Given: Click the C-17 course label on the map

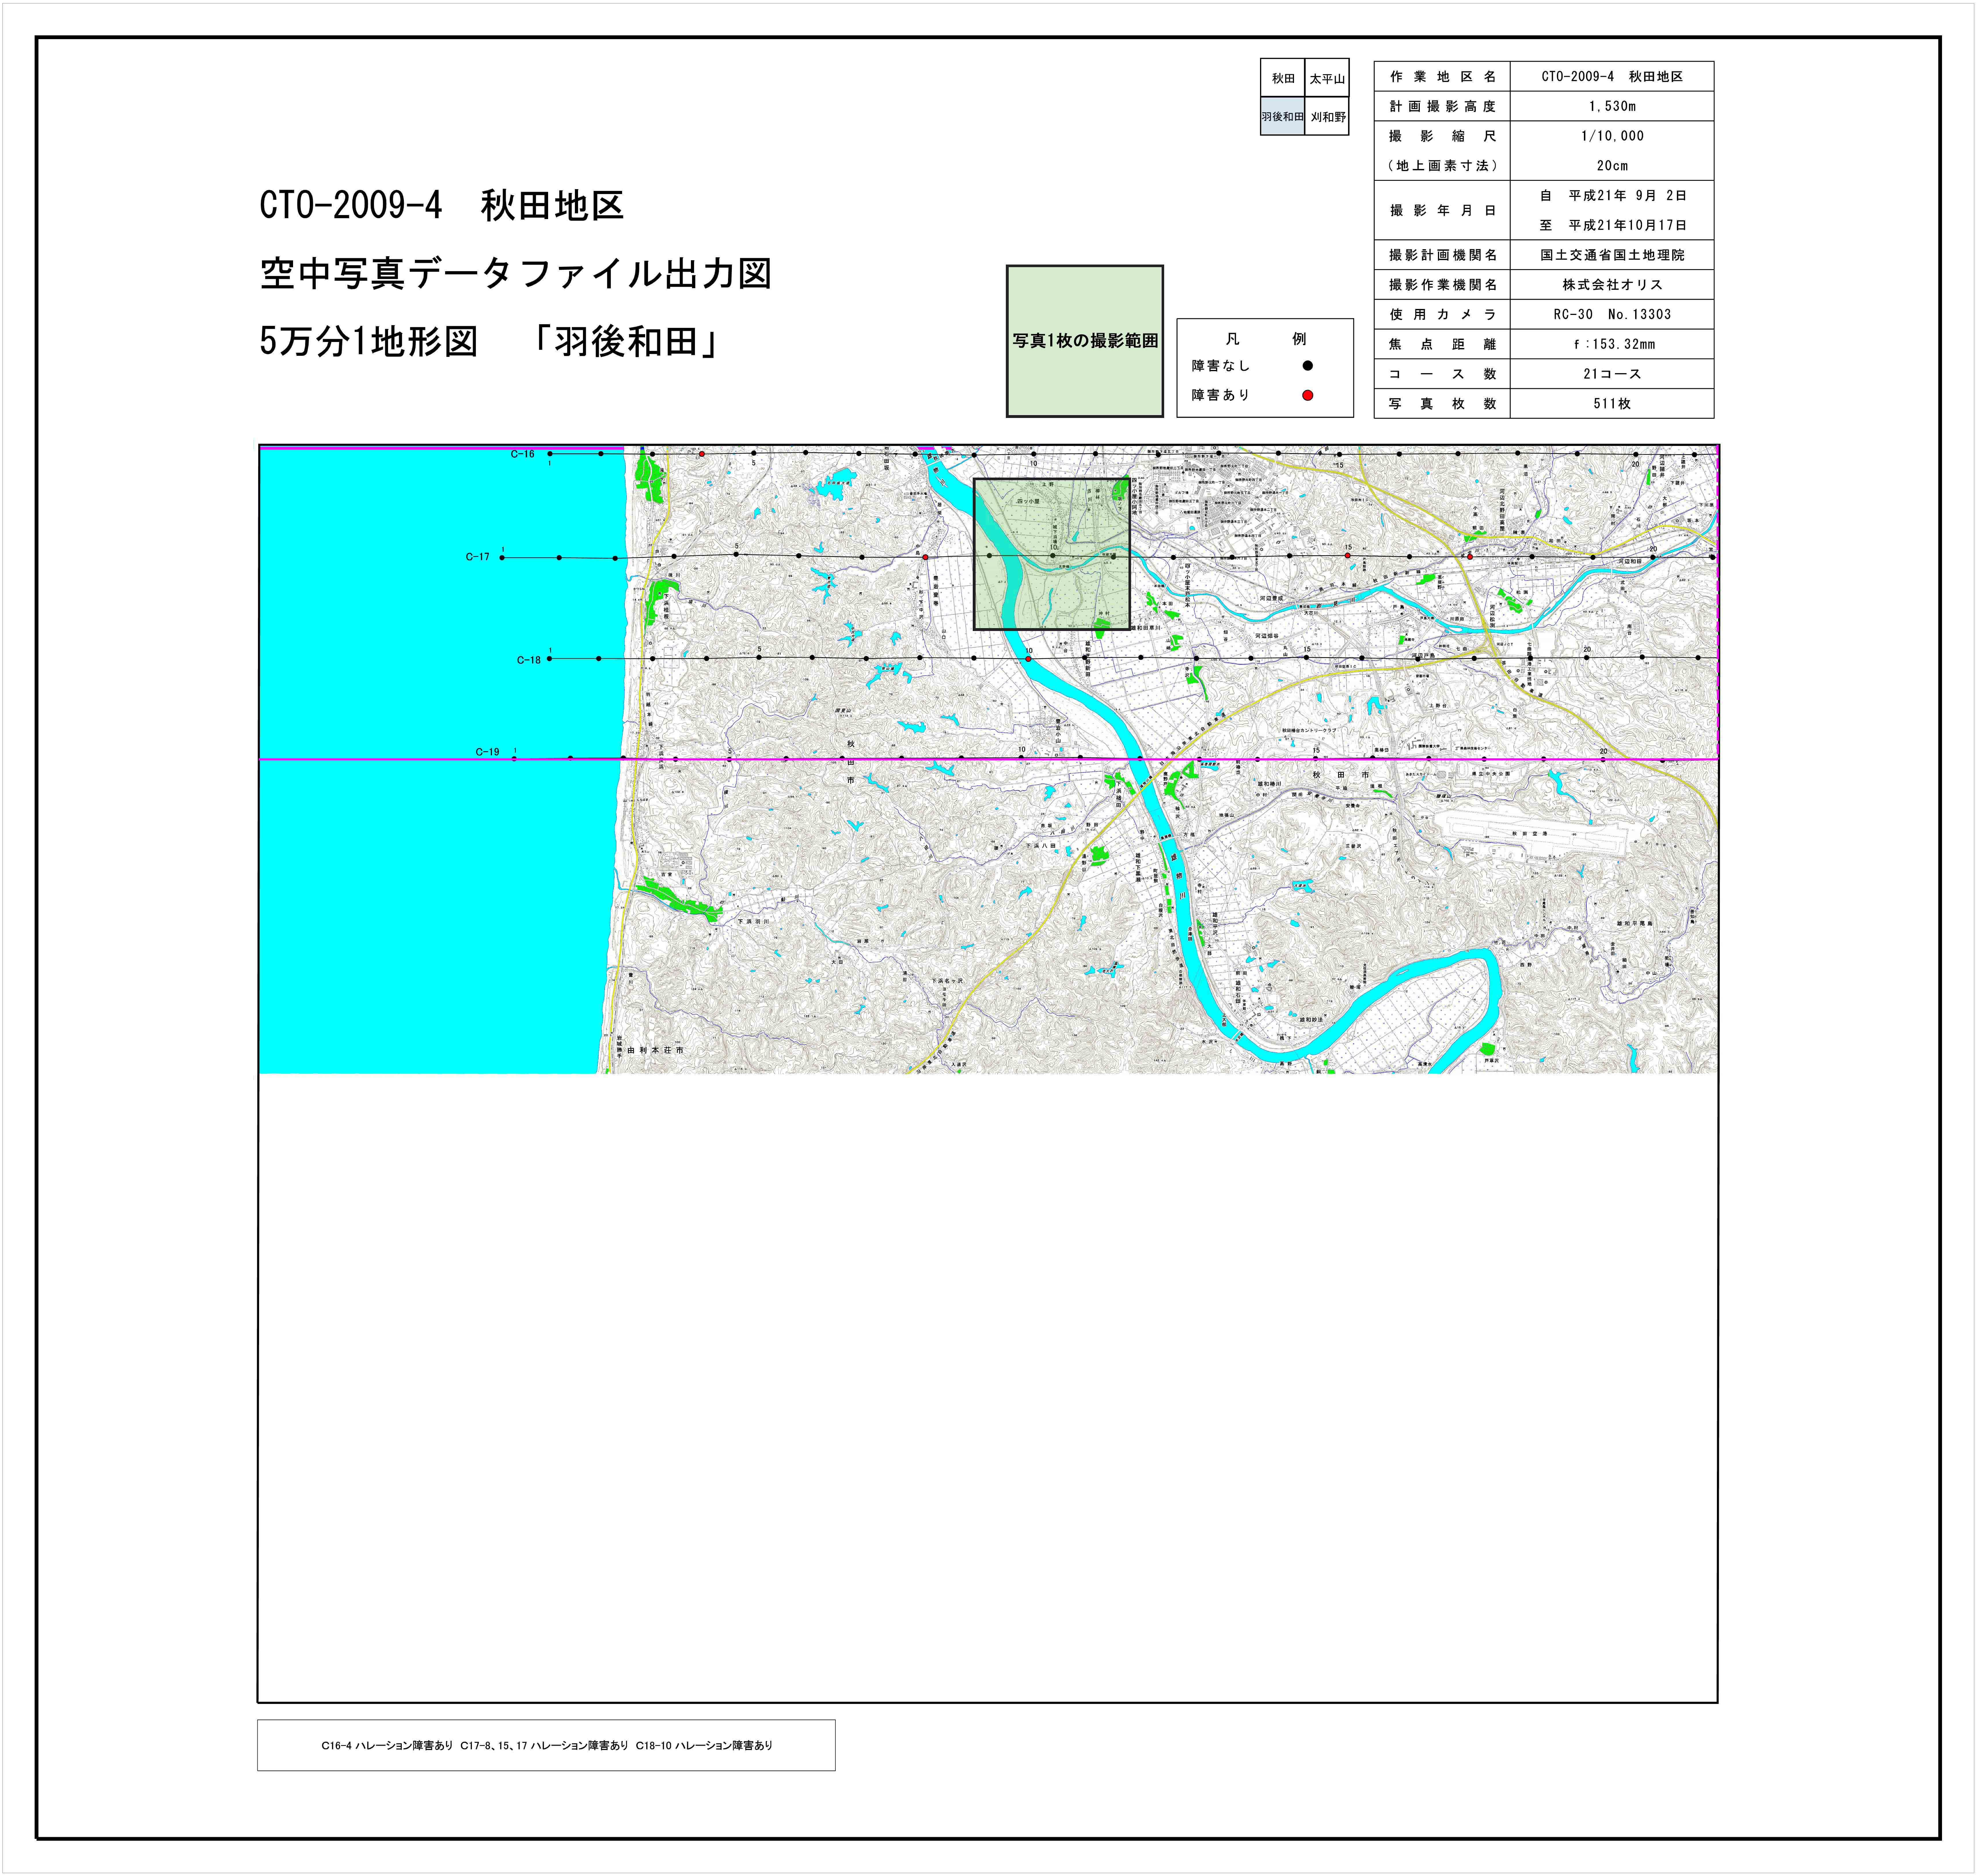Looking at the screenshot, I should (478, 557).
